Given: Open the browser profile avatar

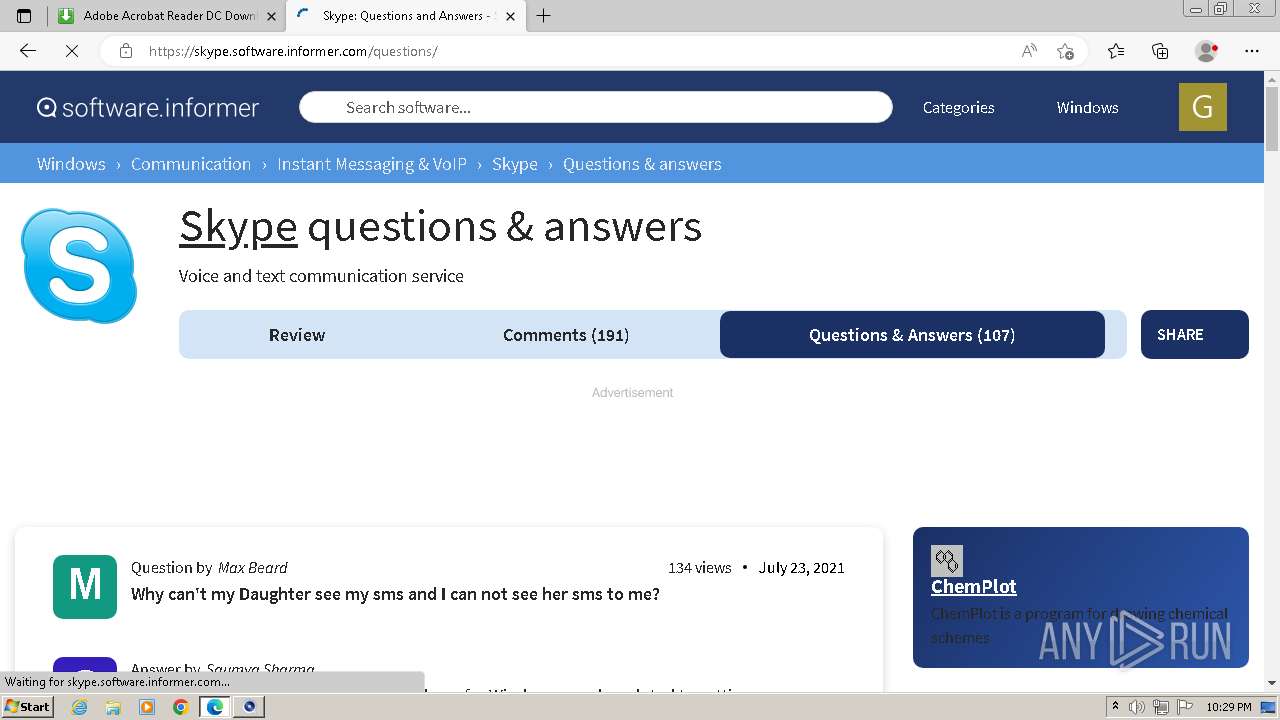Looking at the screenshot, I should (x=1206, y=51).
